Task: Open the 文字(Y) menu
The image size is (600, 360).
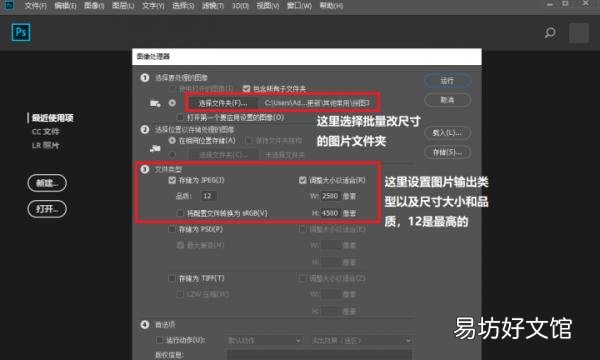Action: coord(153,6)
